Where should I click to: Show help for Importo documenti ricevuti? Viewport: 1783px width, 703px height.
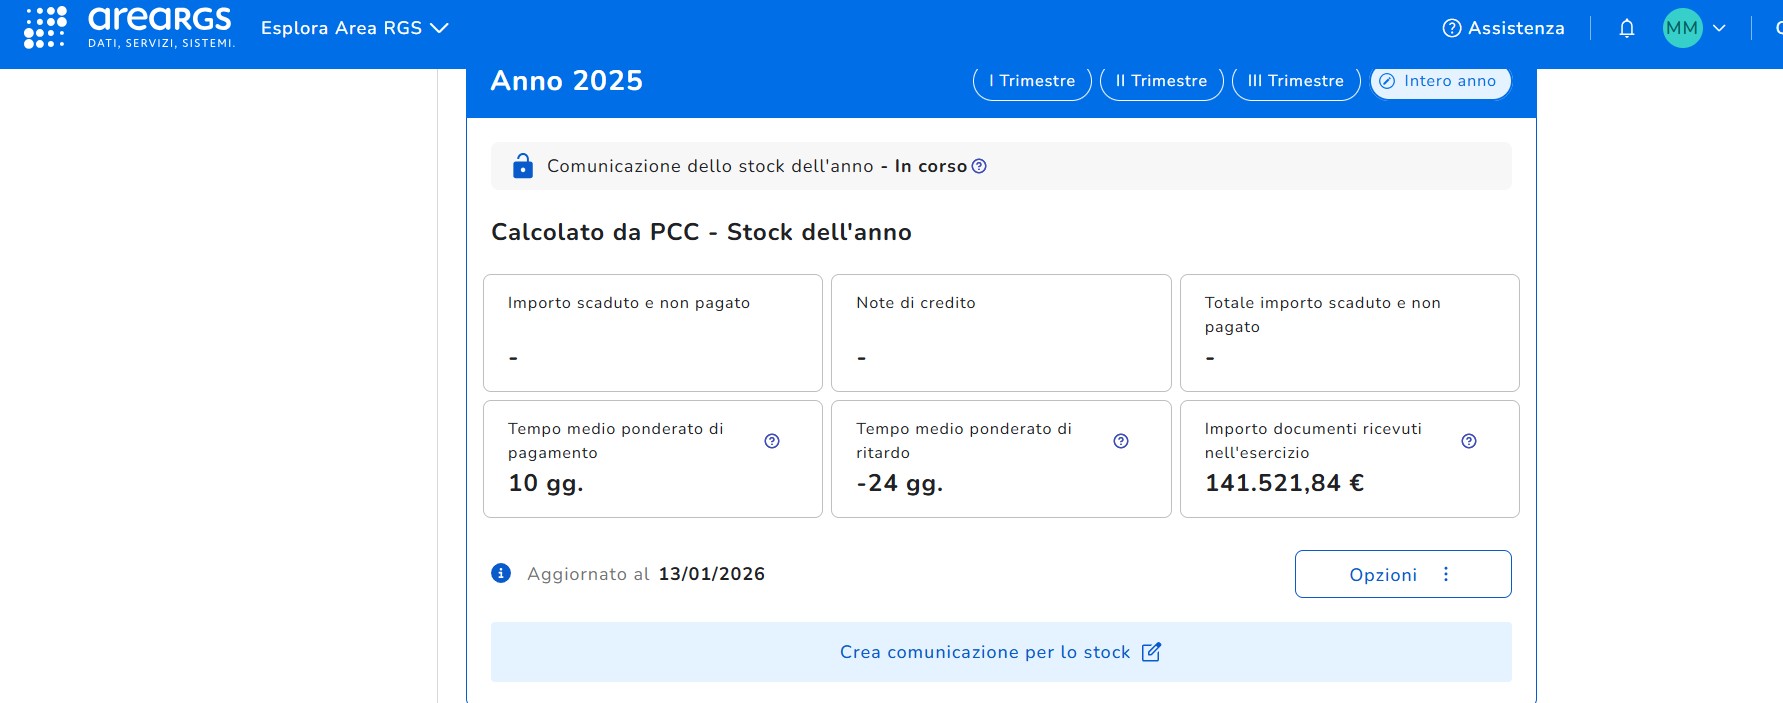1469,441
